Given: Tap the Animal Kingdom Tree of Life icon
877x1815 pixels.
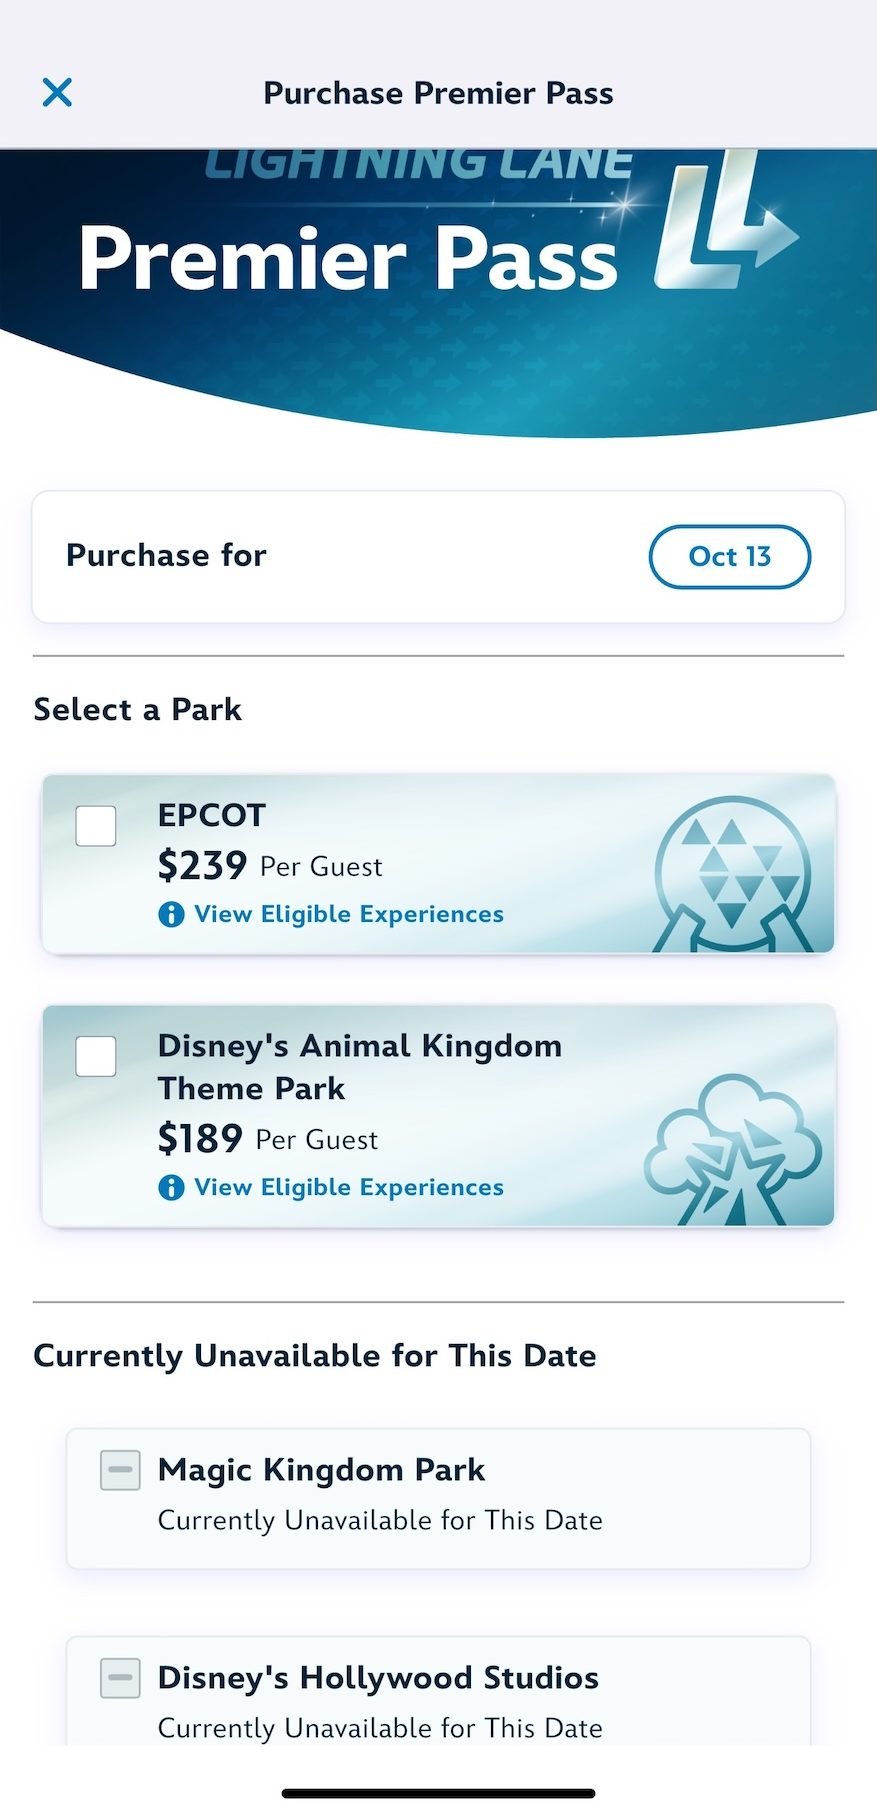Looking at the screenshot, I should click(x=735, y=1150).
